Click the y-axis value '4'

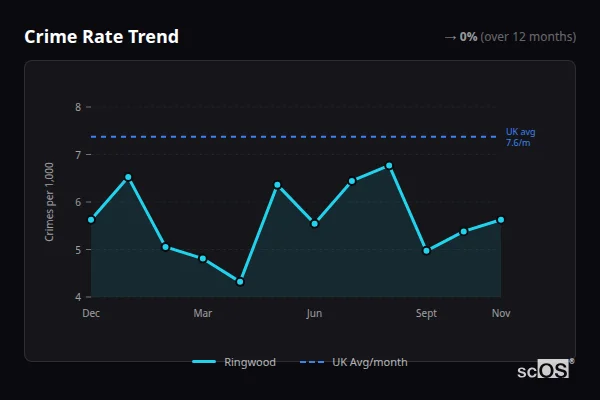(78, 297)
